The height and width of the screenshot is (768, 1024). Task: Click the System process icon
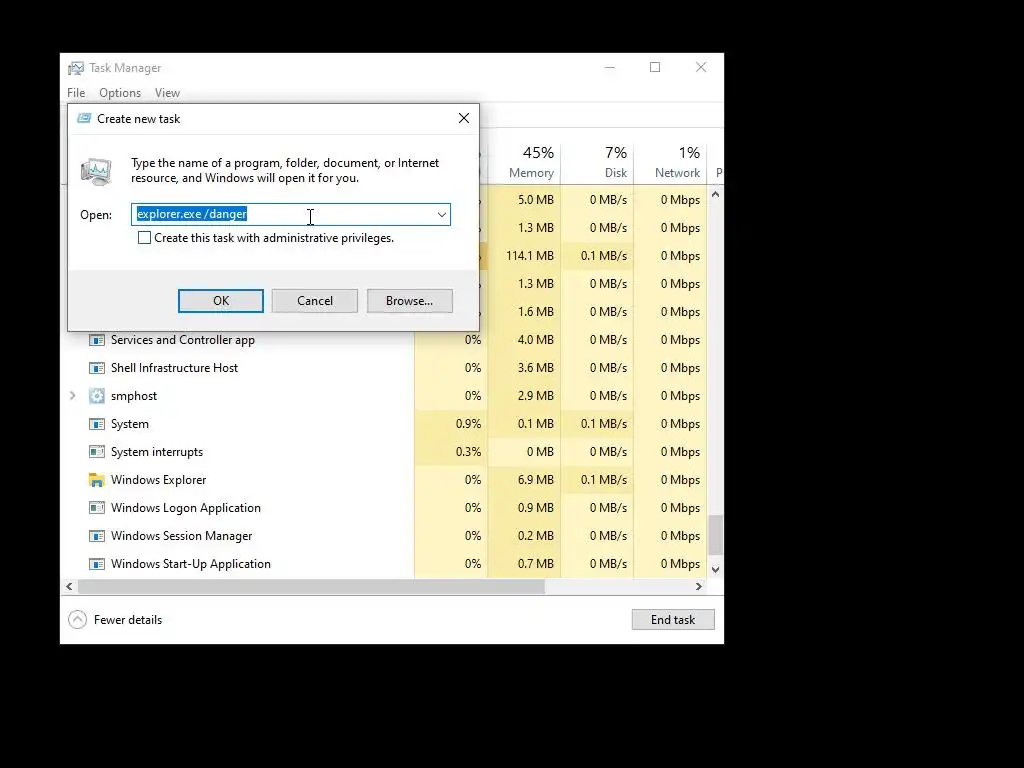coord(97,424)
